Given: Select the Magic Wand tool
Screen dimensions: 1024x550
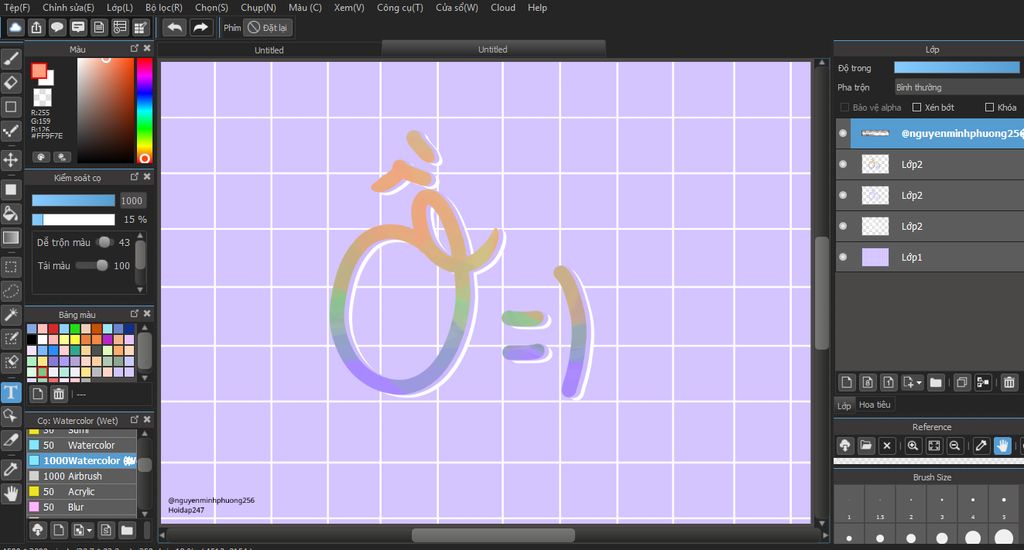Looking at the screenshot, I should pyautogui.click(x=11, y=315).
